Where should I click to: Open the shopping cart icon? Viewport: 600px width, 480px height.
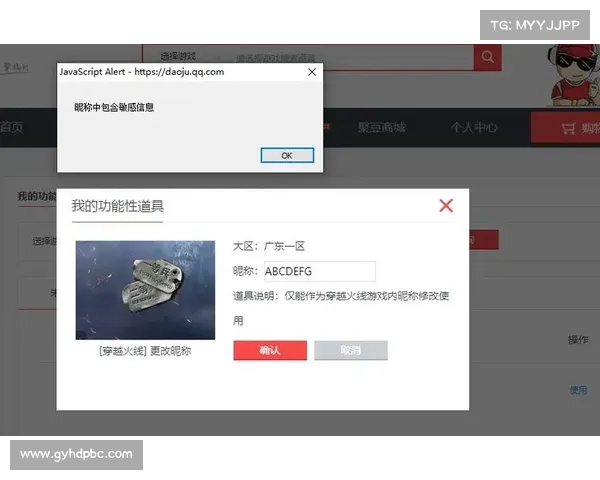click(x=569, y=128)
